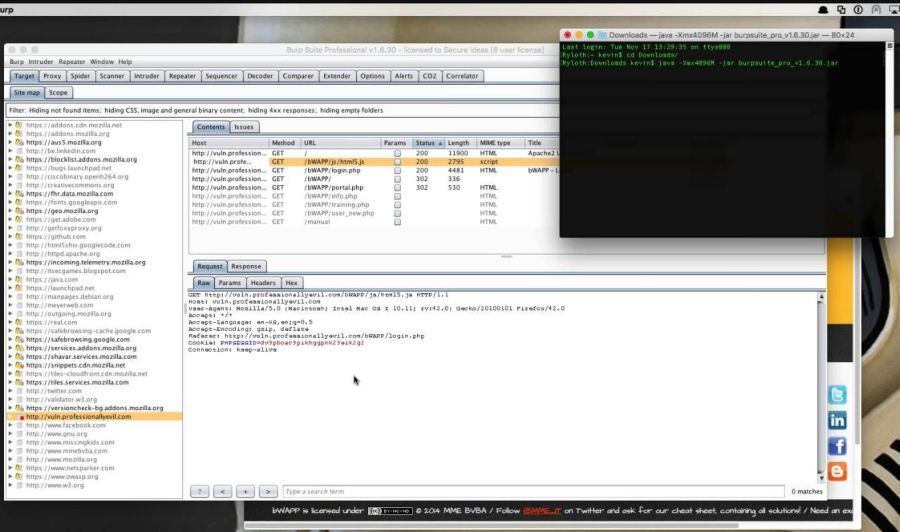The image size is (900, 532).
Task: Open Blogger share icon on bWAPP page
Action: pyautogui.click(x=837, y=471)
